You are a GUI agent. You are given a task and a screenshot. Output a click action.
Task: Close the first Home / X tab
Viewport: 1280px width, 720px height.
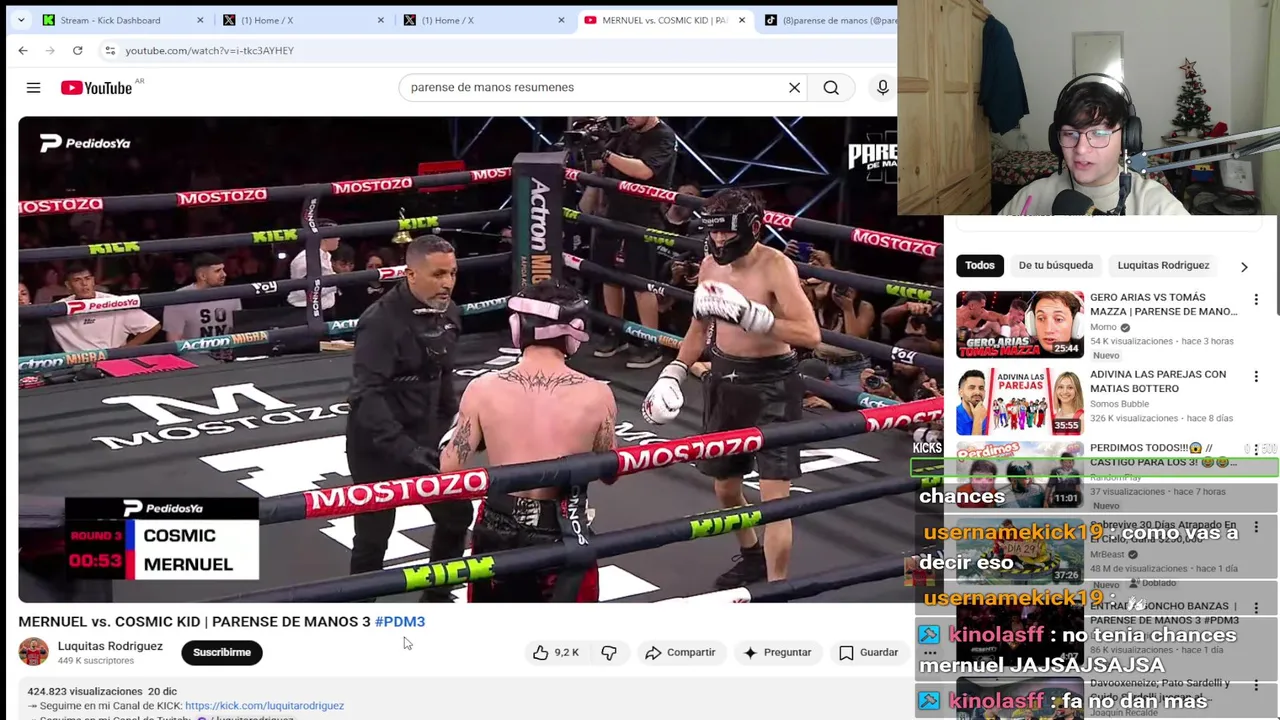(380, 20)
